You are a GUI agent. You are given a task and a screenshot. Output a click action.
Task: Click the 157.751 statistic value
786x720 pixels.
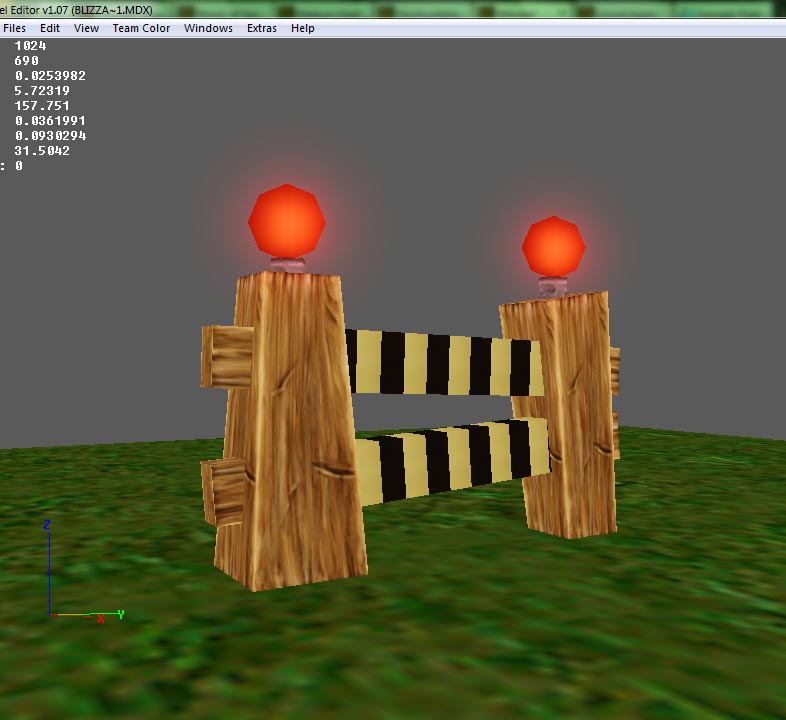pos(42,106)
